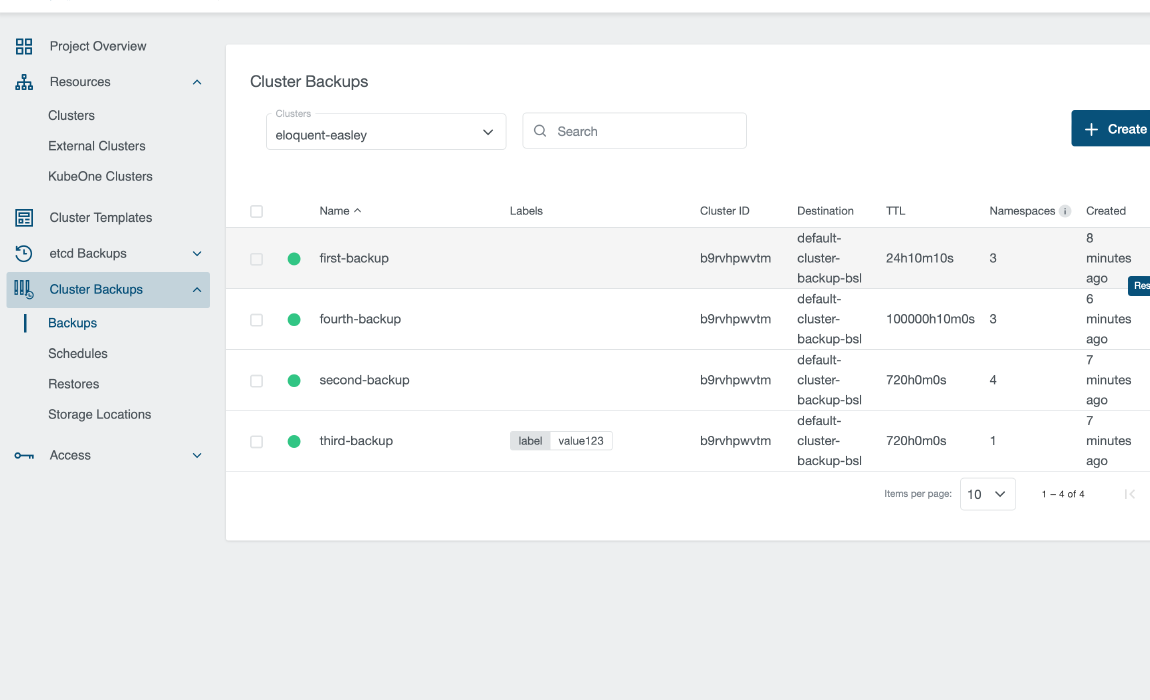The image size is (1150, 700).
Task: Click the etcd Backups clock icon
Action: coord(24,254)
